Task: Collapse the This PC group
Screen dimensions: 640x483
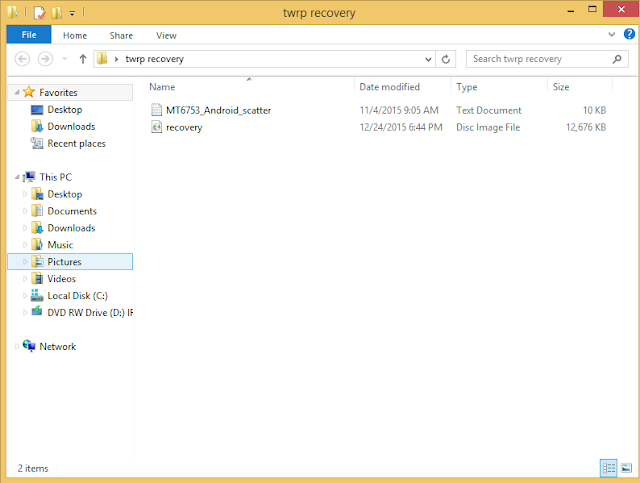Action: click(17, 177)
